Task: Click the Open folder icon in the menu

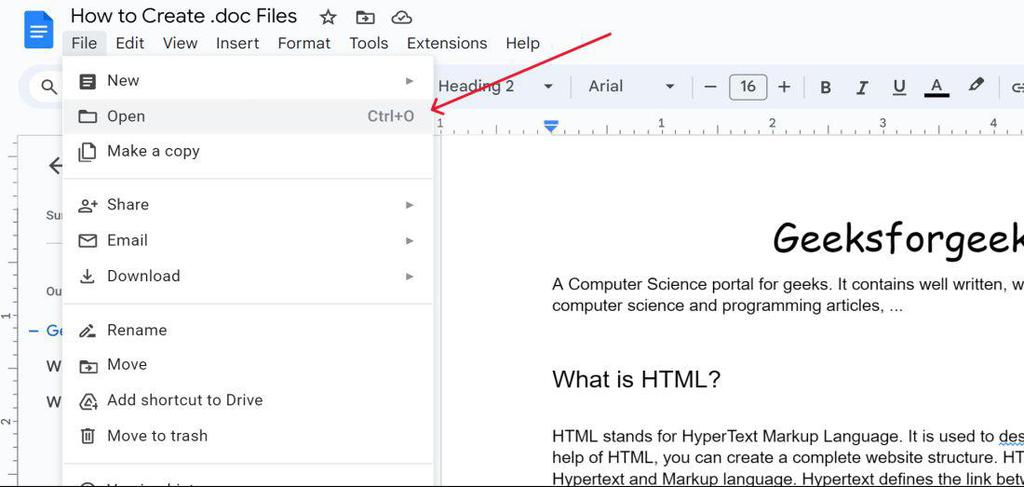Action: point(87,117)
